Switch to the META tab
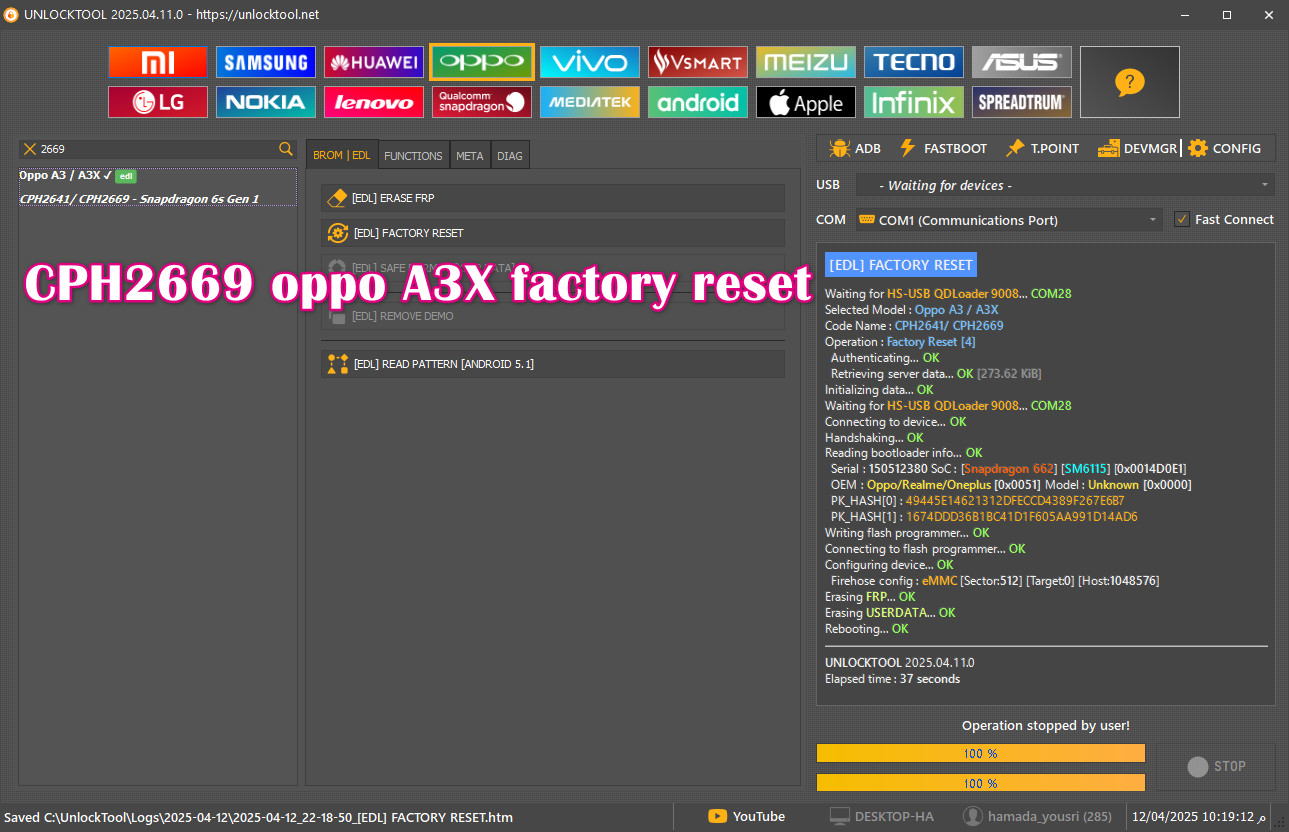Viewport: 1289px width, 832px height. coord(469,155)
